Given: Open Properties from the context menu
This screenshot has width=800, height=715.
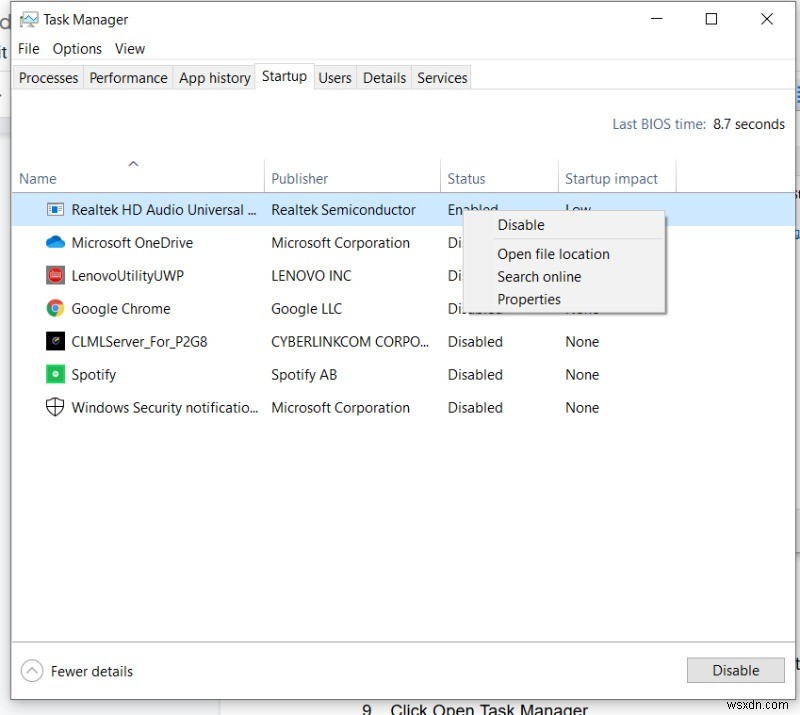Looking at the screenshot, I should pos(529,299).
